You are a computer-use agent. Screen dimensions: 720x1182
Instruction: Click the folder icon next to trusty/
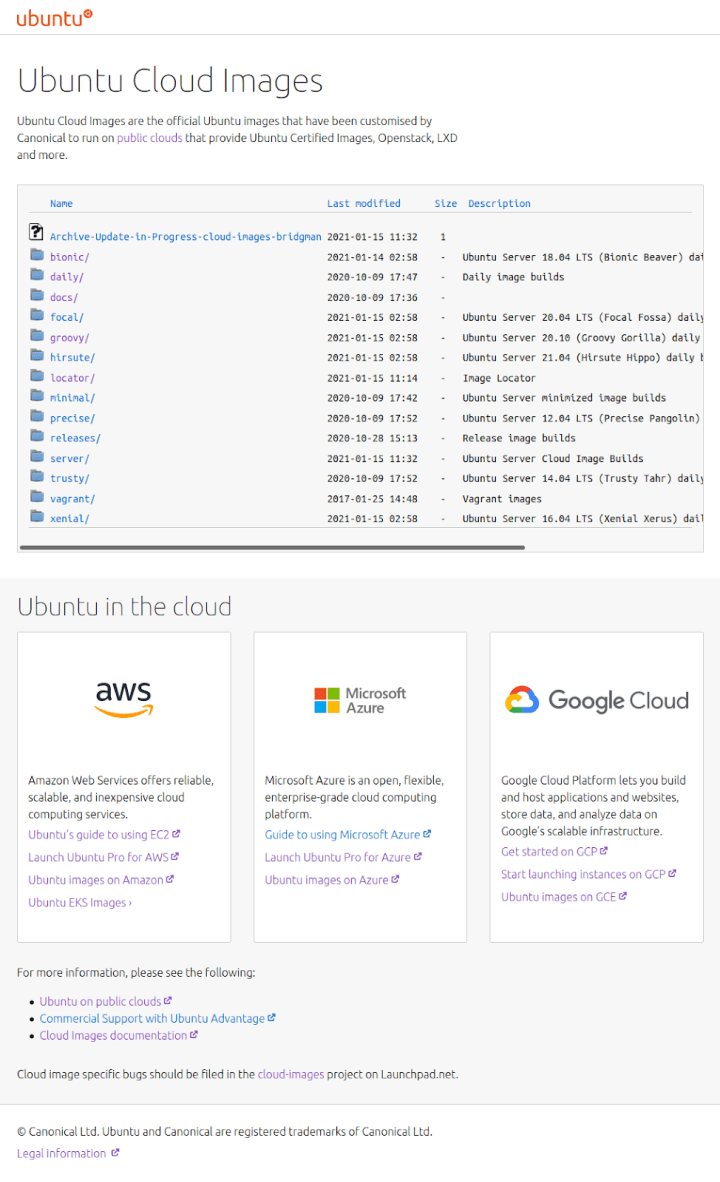click(x=37, y=476)
